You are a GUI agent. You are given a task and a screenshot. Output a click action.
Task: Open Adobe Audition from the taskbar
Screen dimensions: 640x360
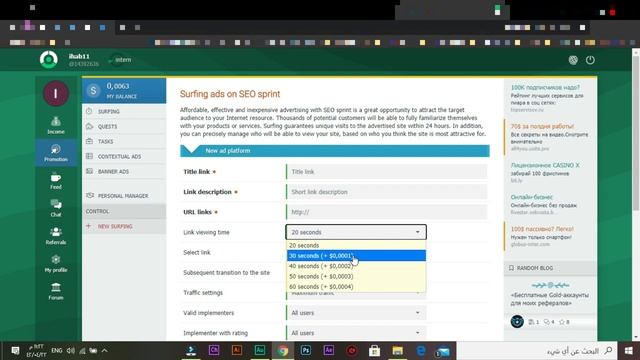260,351
